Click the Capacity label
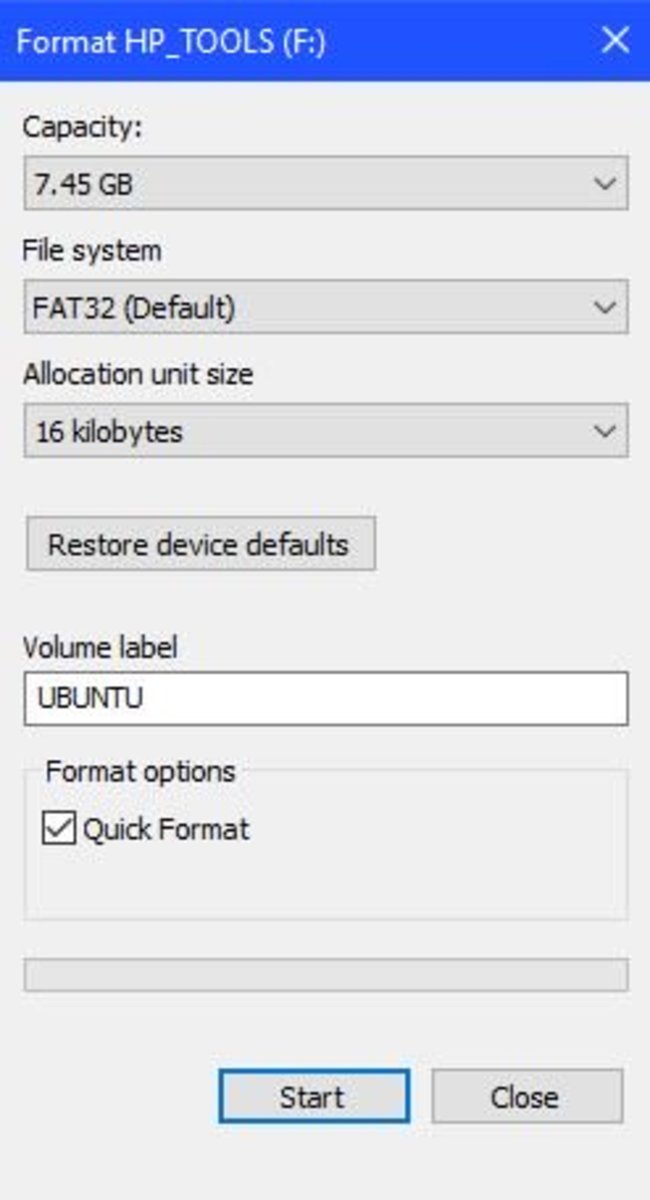The image size is (650, 1200). click(x=83, y=128)
